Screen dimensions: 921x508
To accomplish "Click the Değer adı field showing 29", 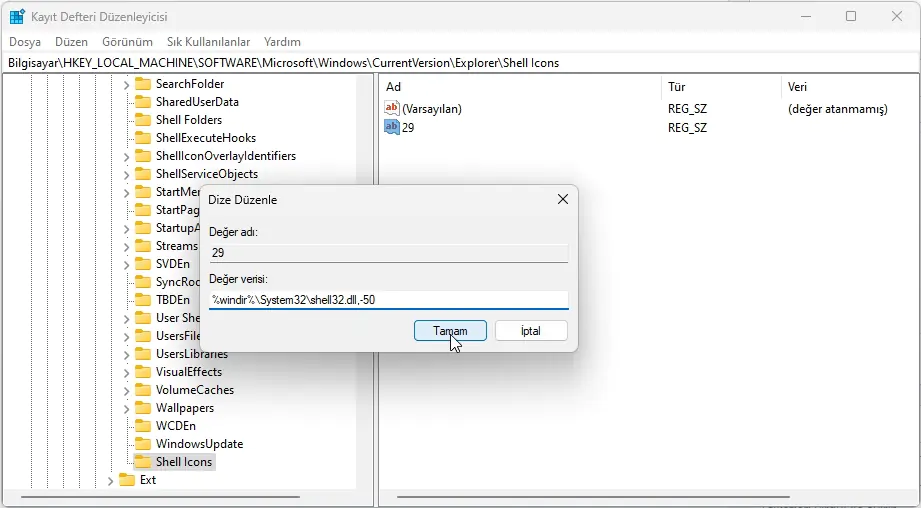I will coord(389,253).
